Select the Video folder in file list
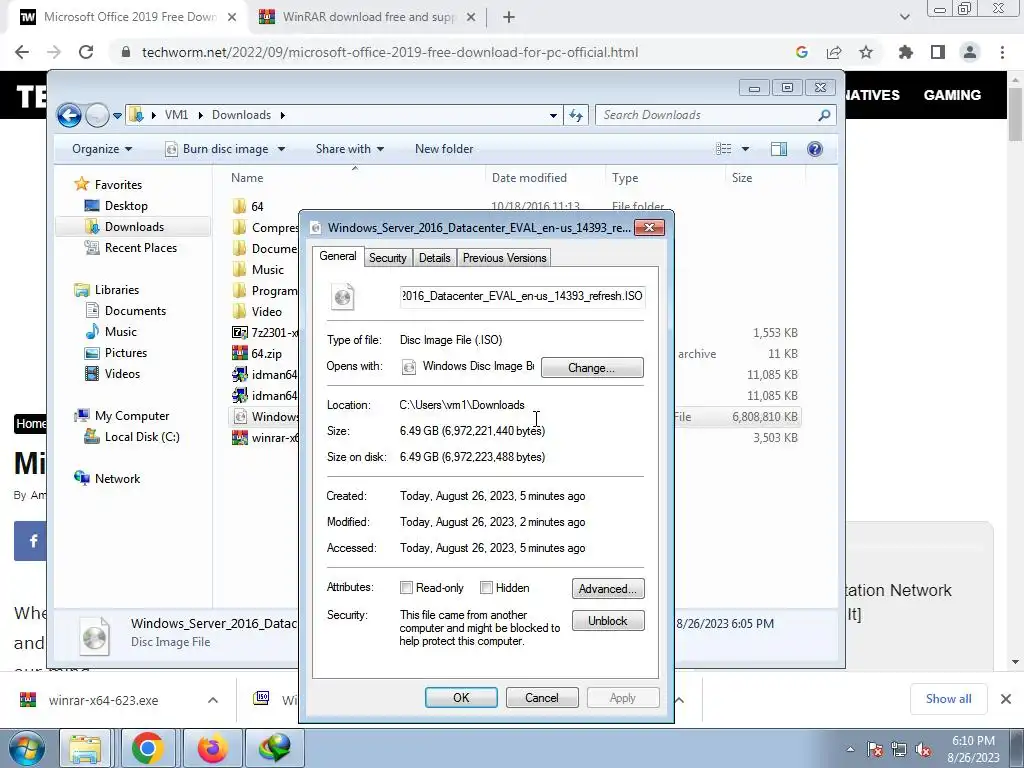The height and width of the screenshot is (768, 1024). pyautogui.click(x=266, y=312)
